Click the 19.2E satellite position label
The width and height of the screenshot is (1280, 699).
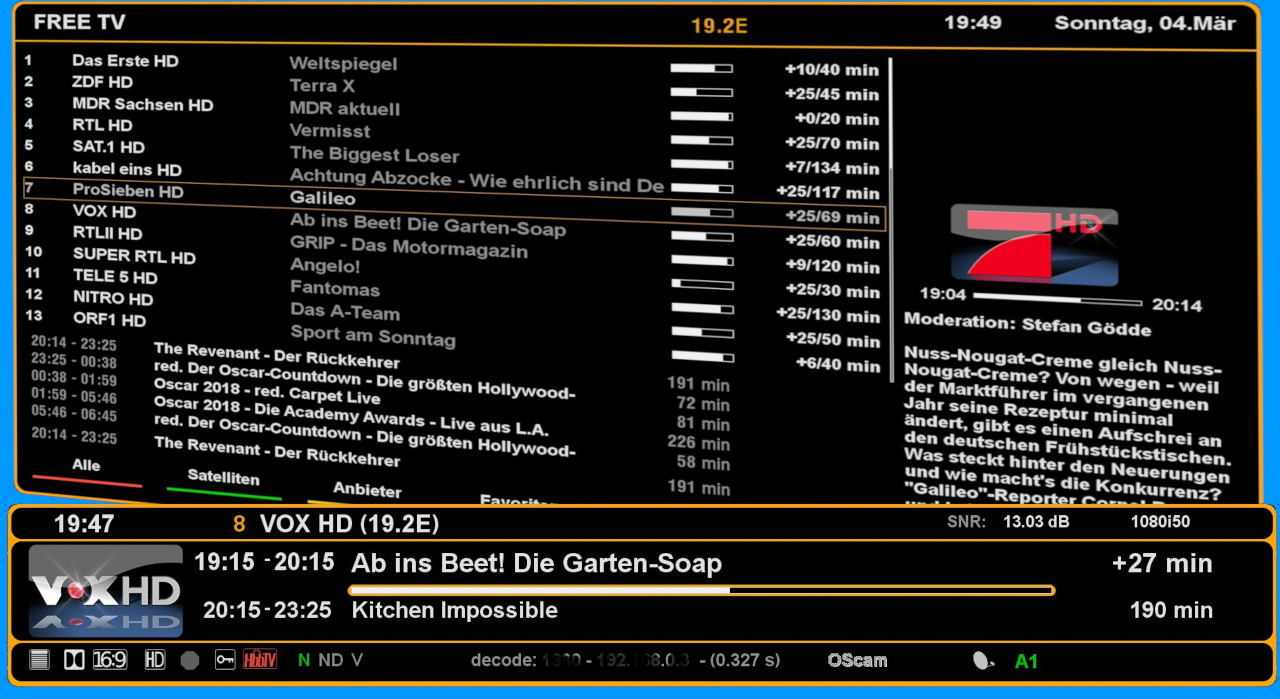pos(719,26)
